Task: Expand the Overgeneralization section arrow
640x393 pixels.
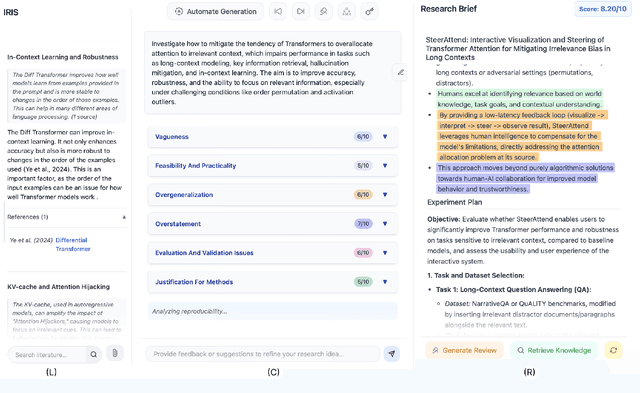Action: [385, 195]
